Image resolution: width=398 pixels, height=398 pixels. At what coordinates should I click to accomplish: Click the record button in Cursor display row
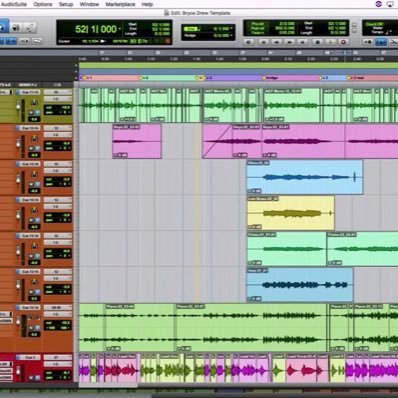pos(168,41)
